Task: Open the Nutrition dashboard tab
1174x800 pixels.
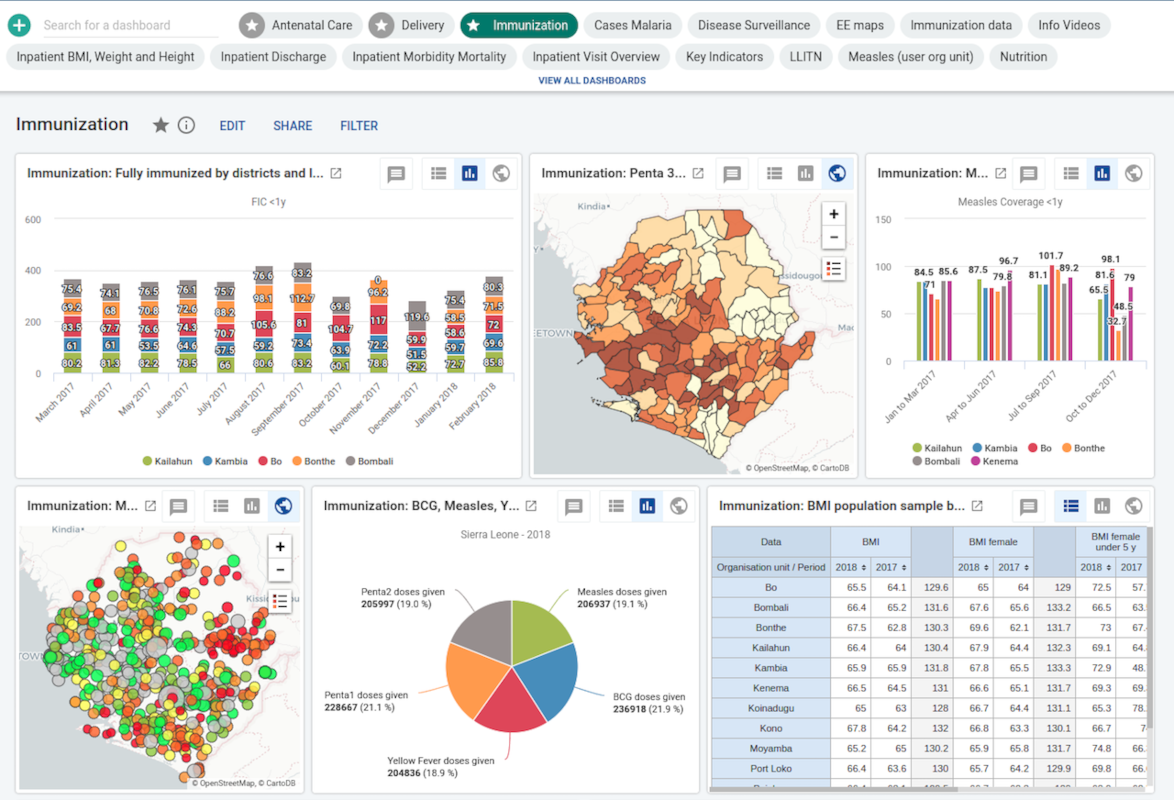Action: click(x=1023, y=56)
